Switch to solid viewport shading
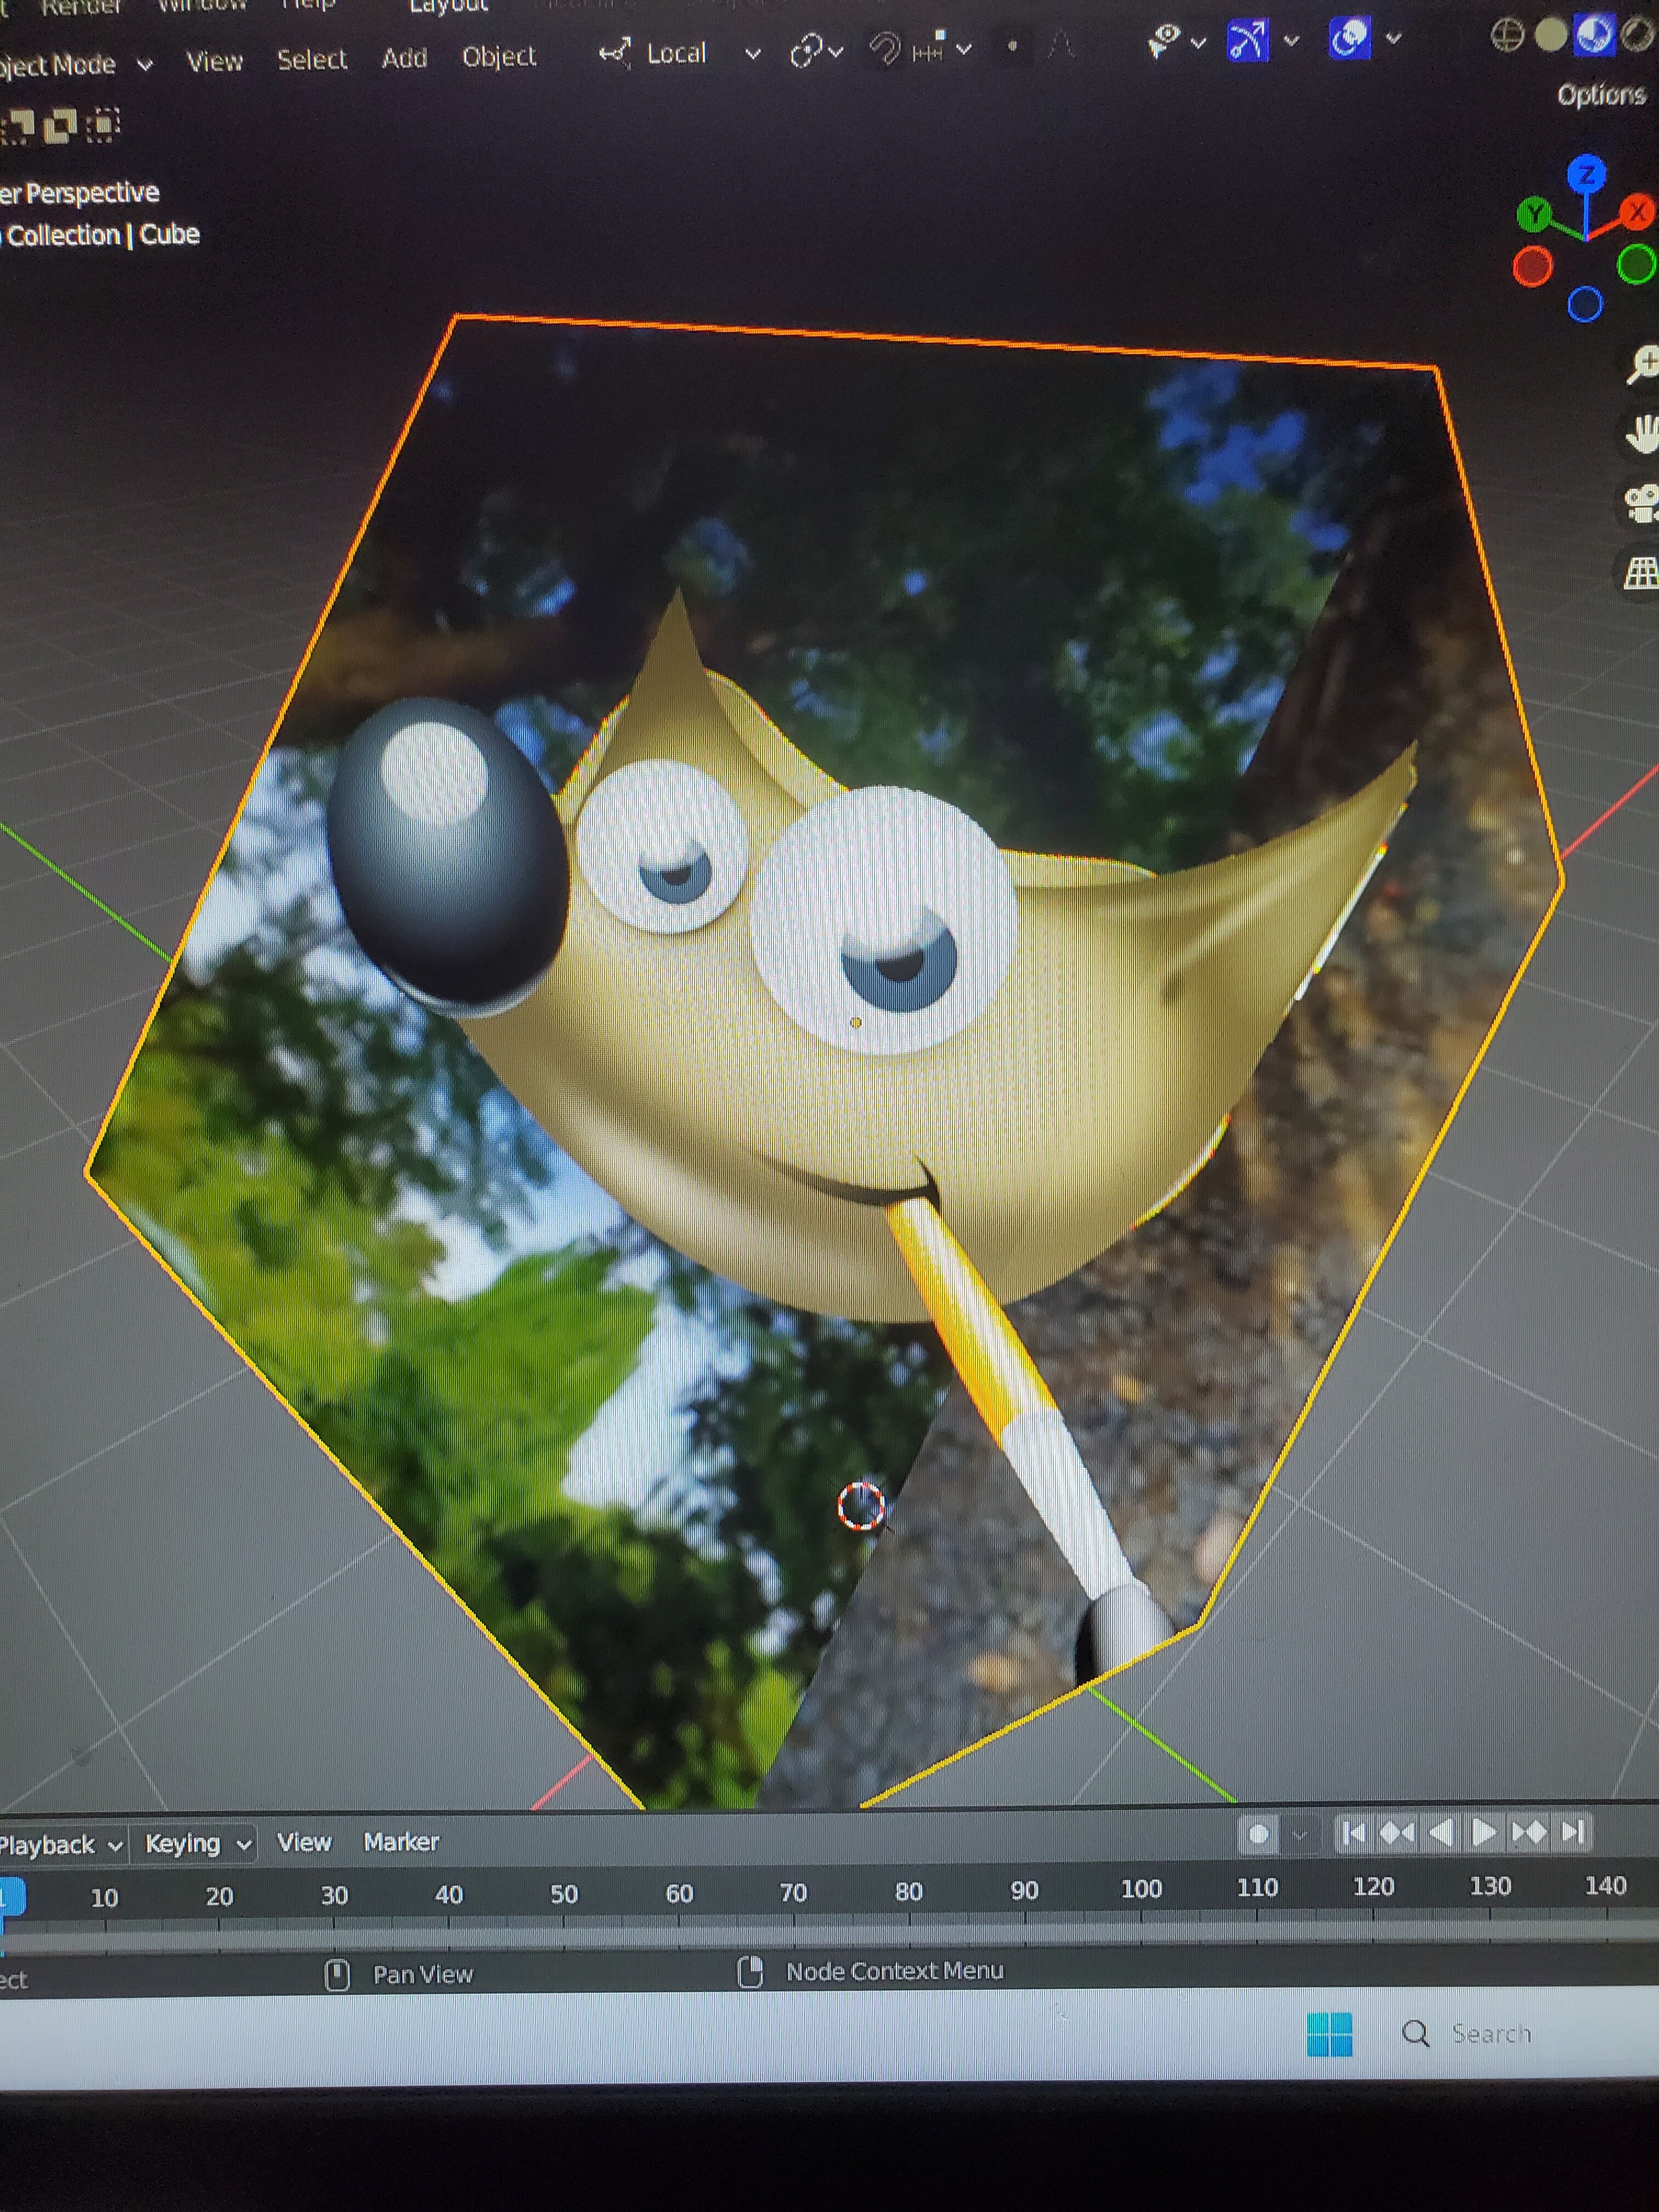 (1550, 36)
